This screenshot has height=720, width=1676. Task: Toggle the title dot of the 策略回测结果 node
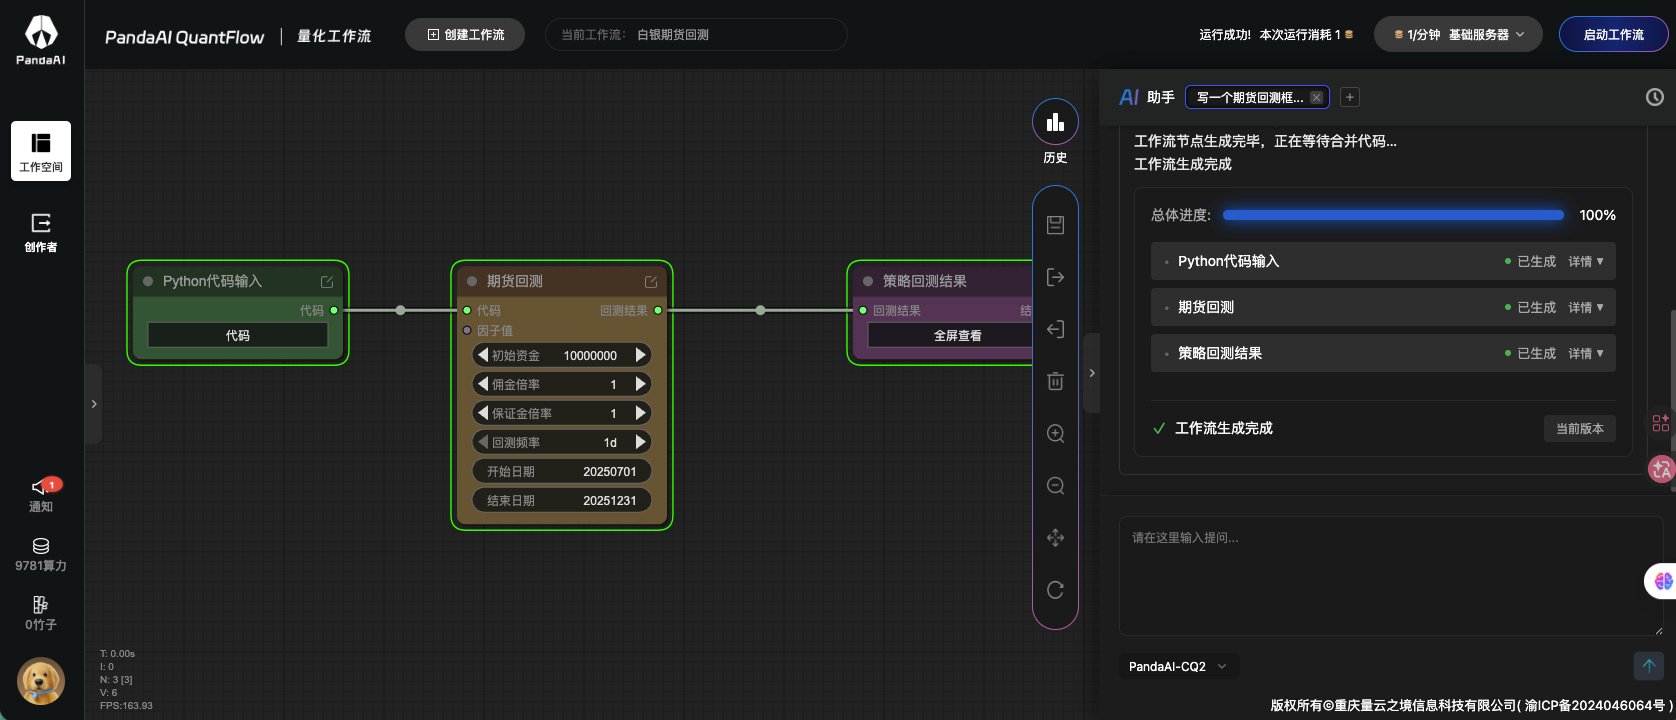(x=868, y=282)
